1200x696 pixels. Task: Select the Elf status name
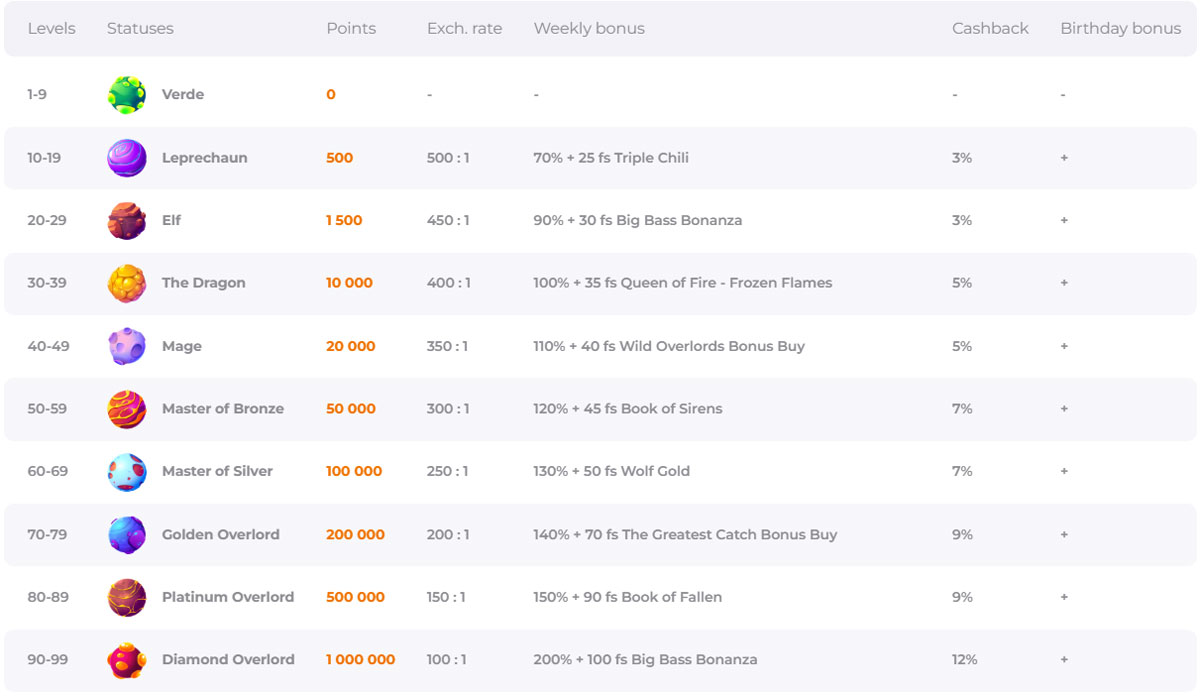coord(171,220)
